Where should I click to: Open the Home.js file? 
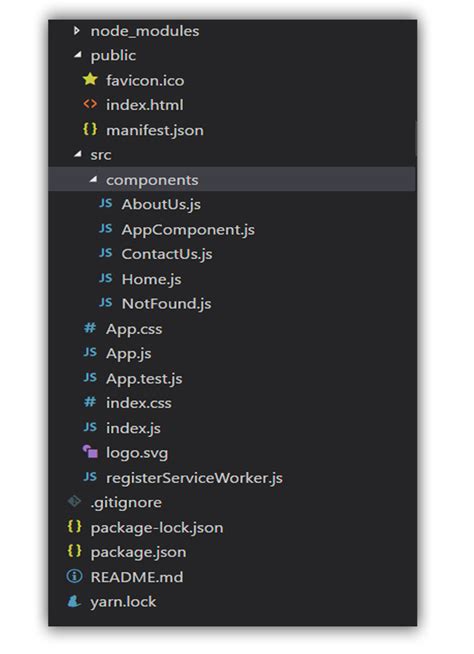click(x=151, y=279)
